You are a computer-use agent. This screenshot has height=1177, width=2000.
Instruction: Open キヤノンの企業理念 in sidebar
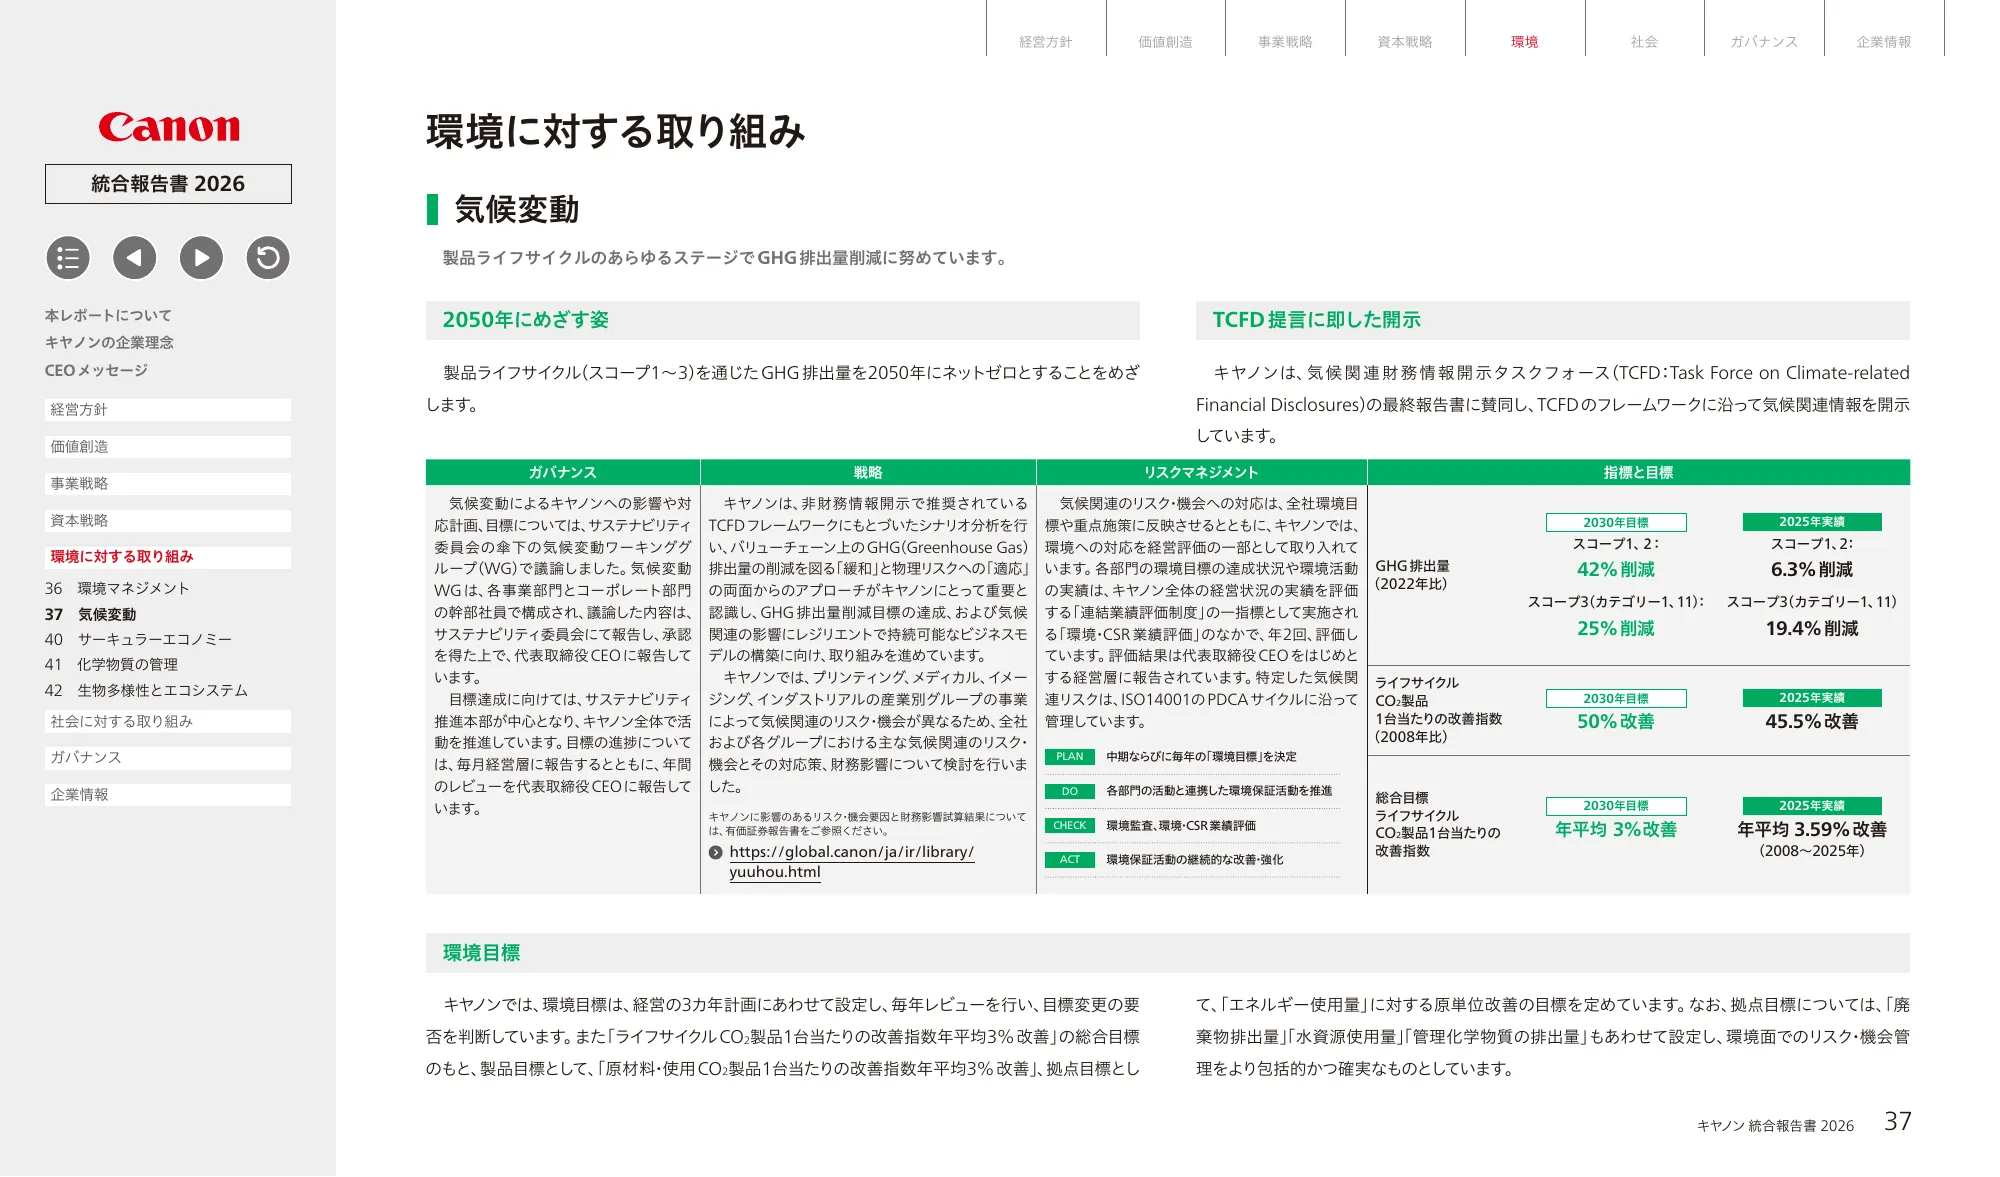pyautogui.click(x=109, y=342)
